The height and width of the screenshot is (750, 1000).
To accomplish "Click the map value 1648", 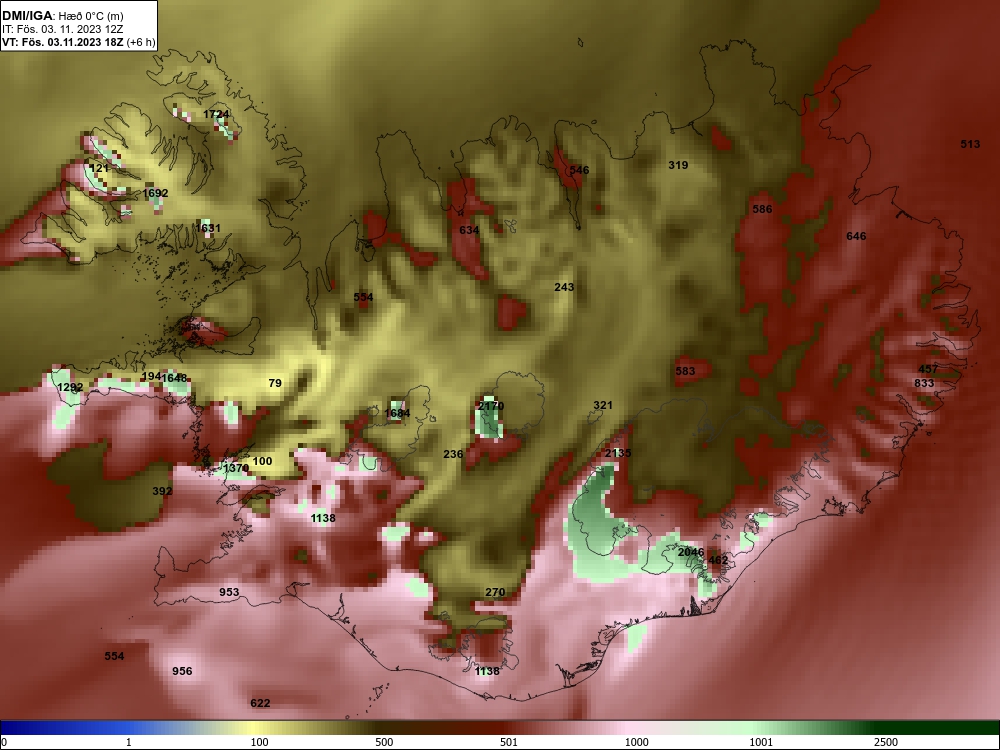I will click(x=175, y=378).
